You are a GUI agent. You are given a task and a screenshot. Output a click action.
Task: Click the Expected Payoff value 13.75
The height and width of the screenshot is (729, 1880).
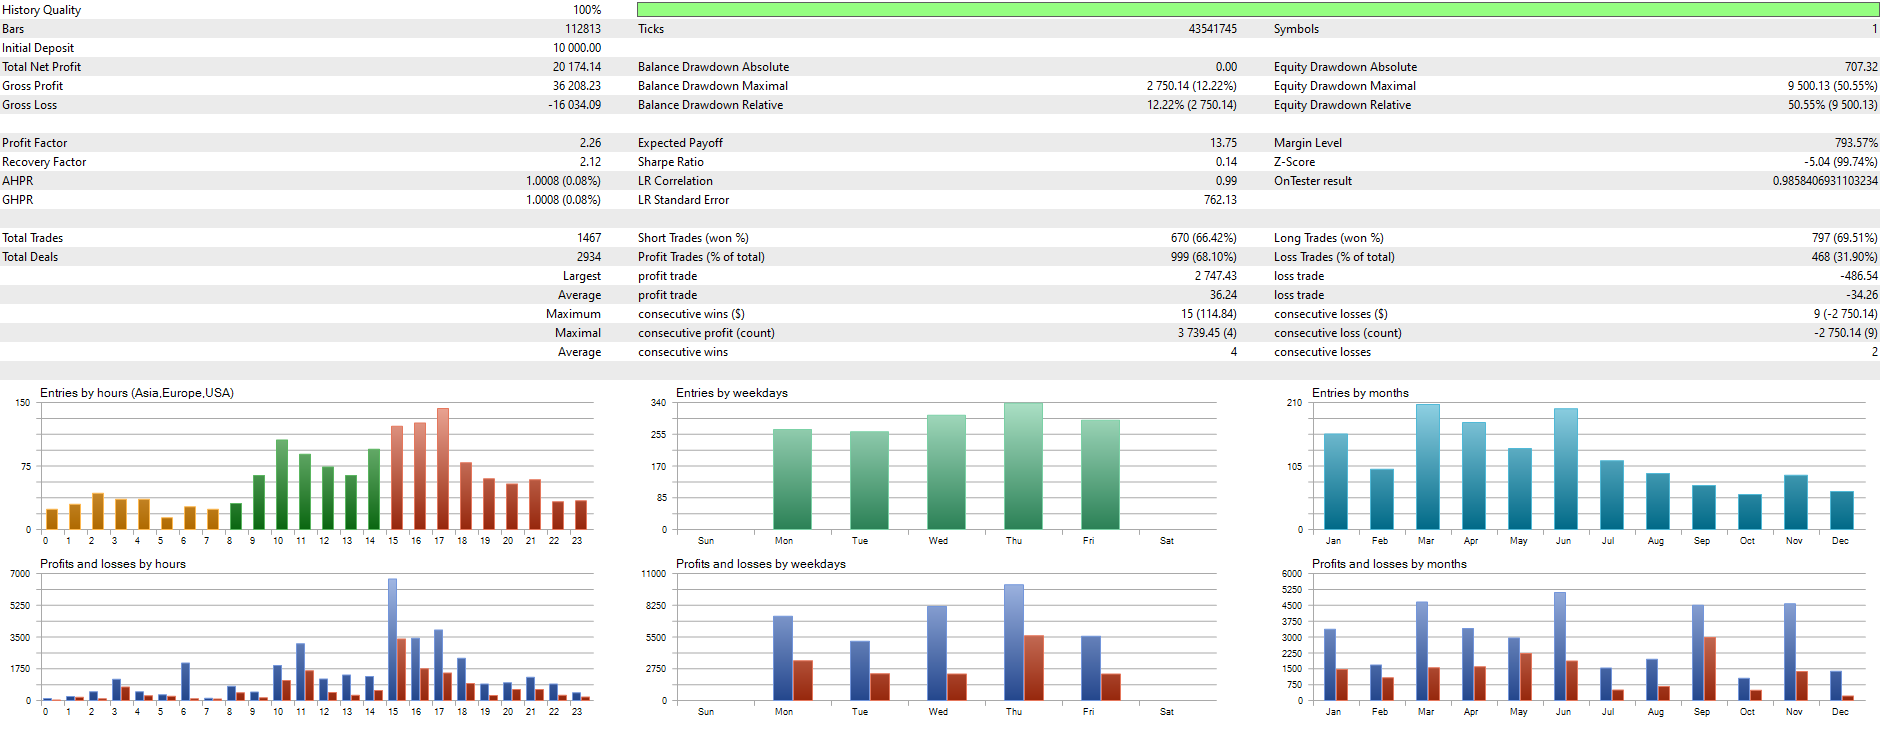pyautogui.click(x=1223, y=143)
